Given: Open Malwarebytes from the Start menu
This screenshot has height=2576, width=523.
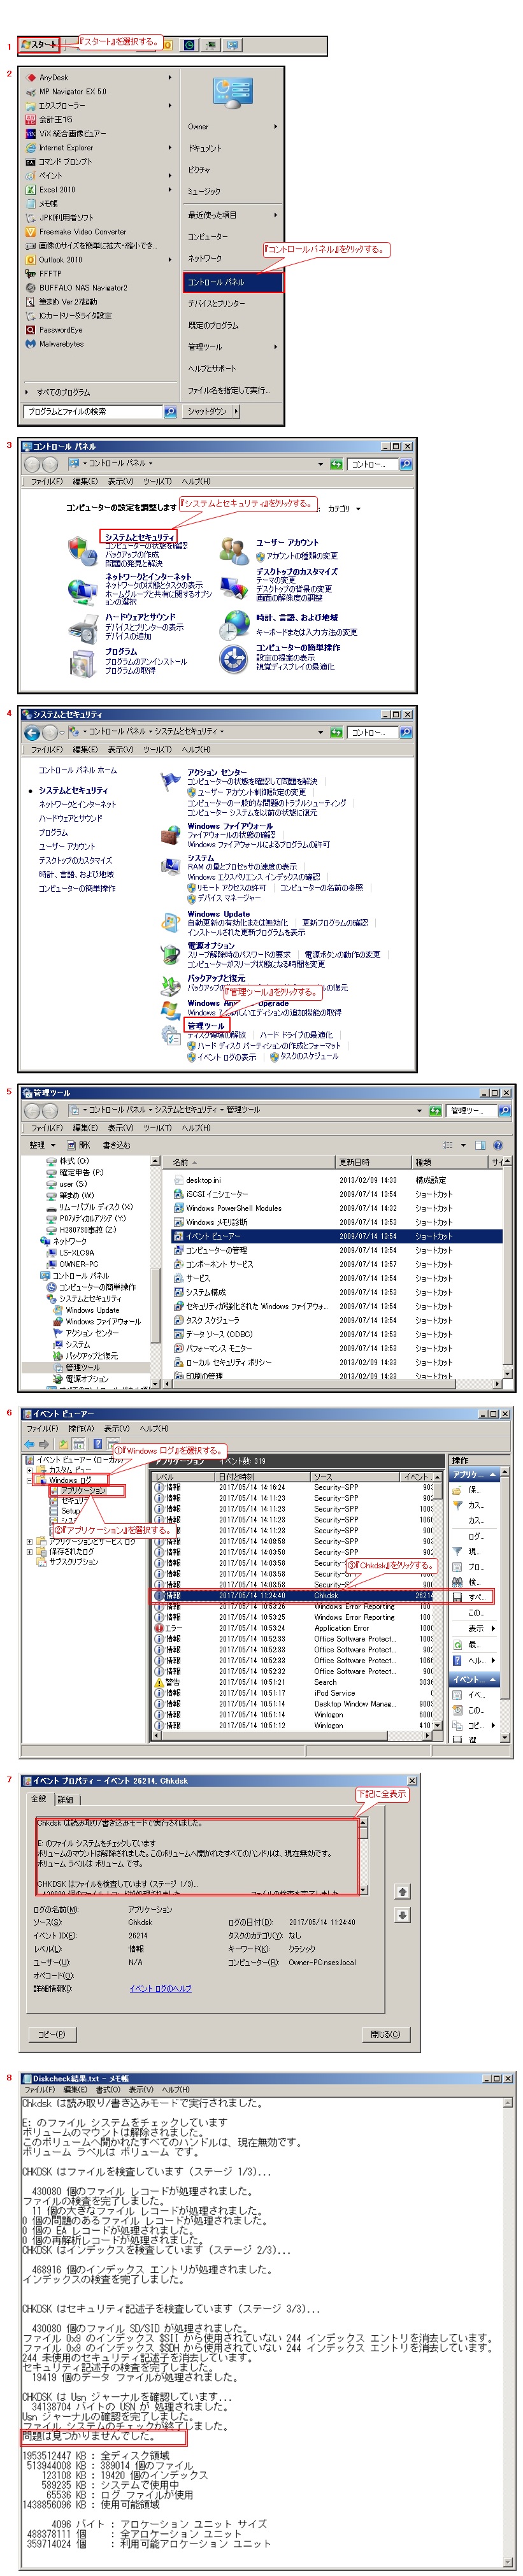Looking at the screenshot, I should coord(61,343).
